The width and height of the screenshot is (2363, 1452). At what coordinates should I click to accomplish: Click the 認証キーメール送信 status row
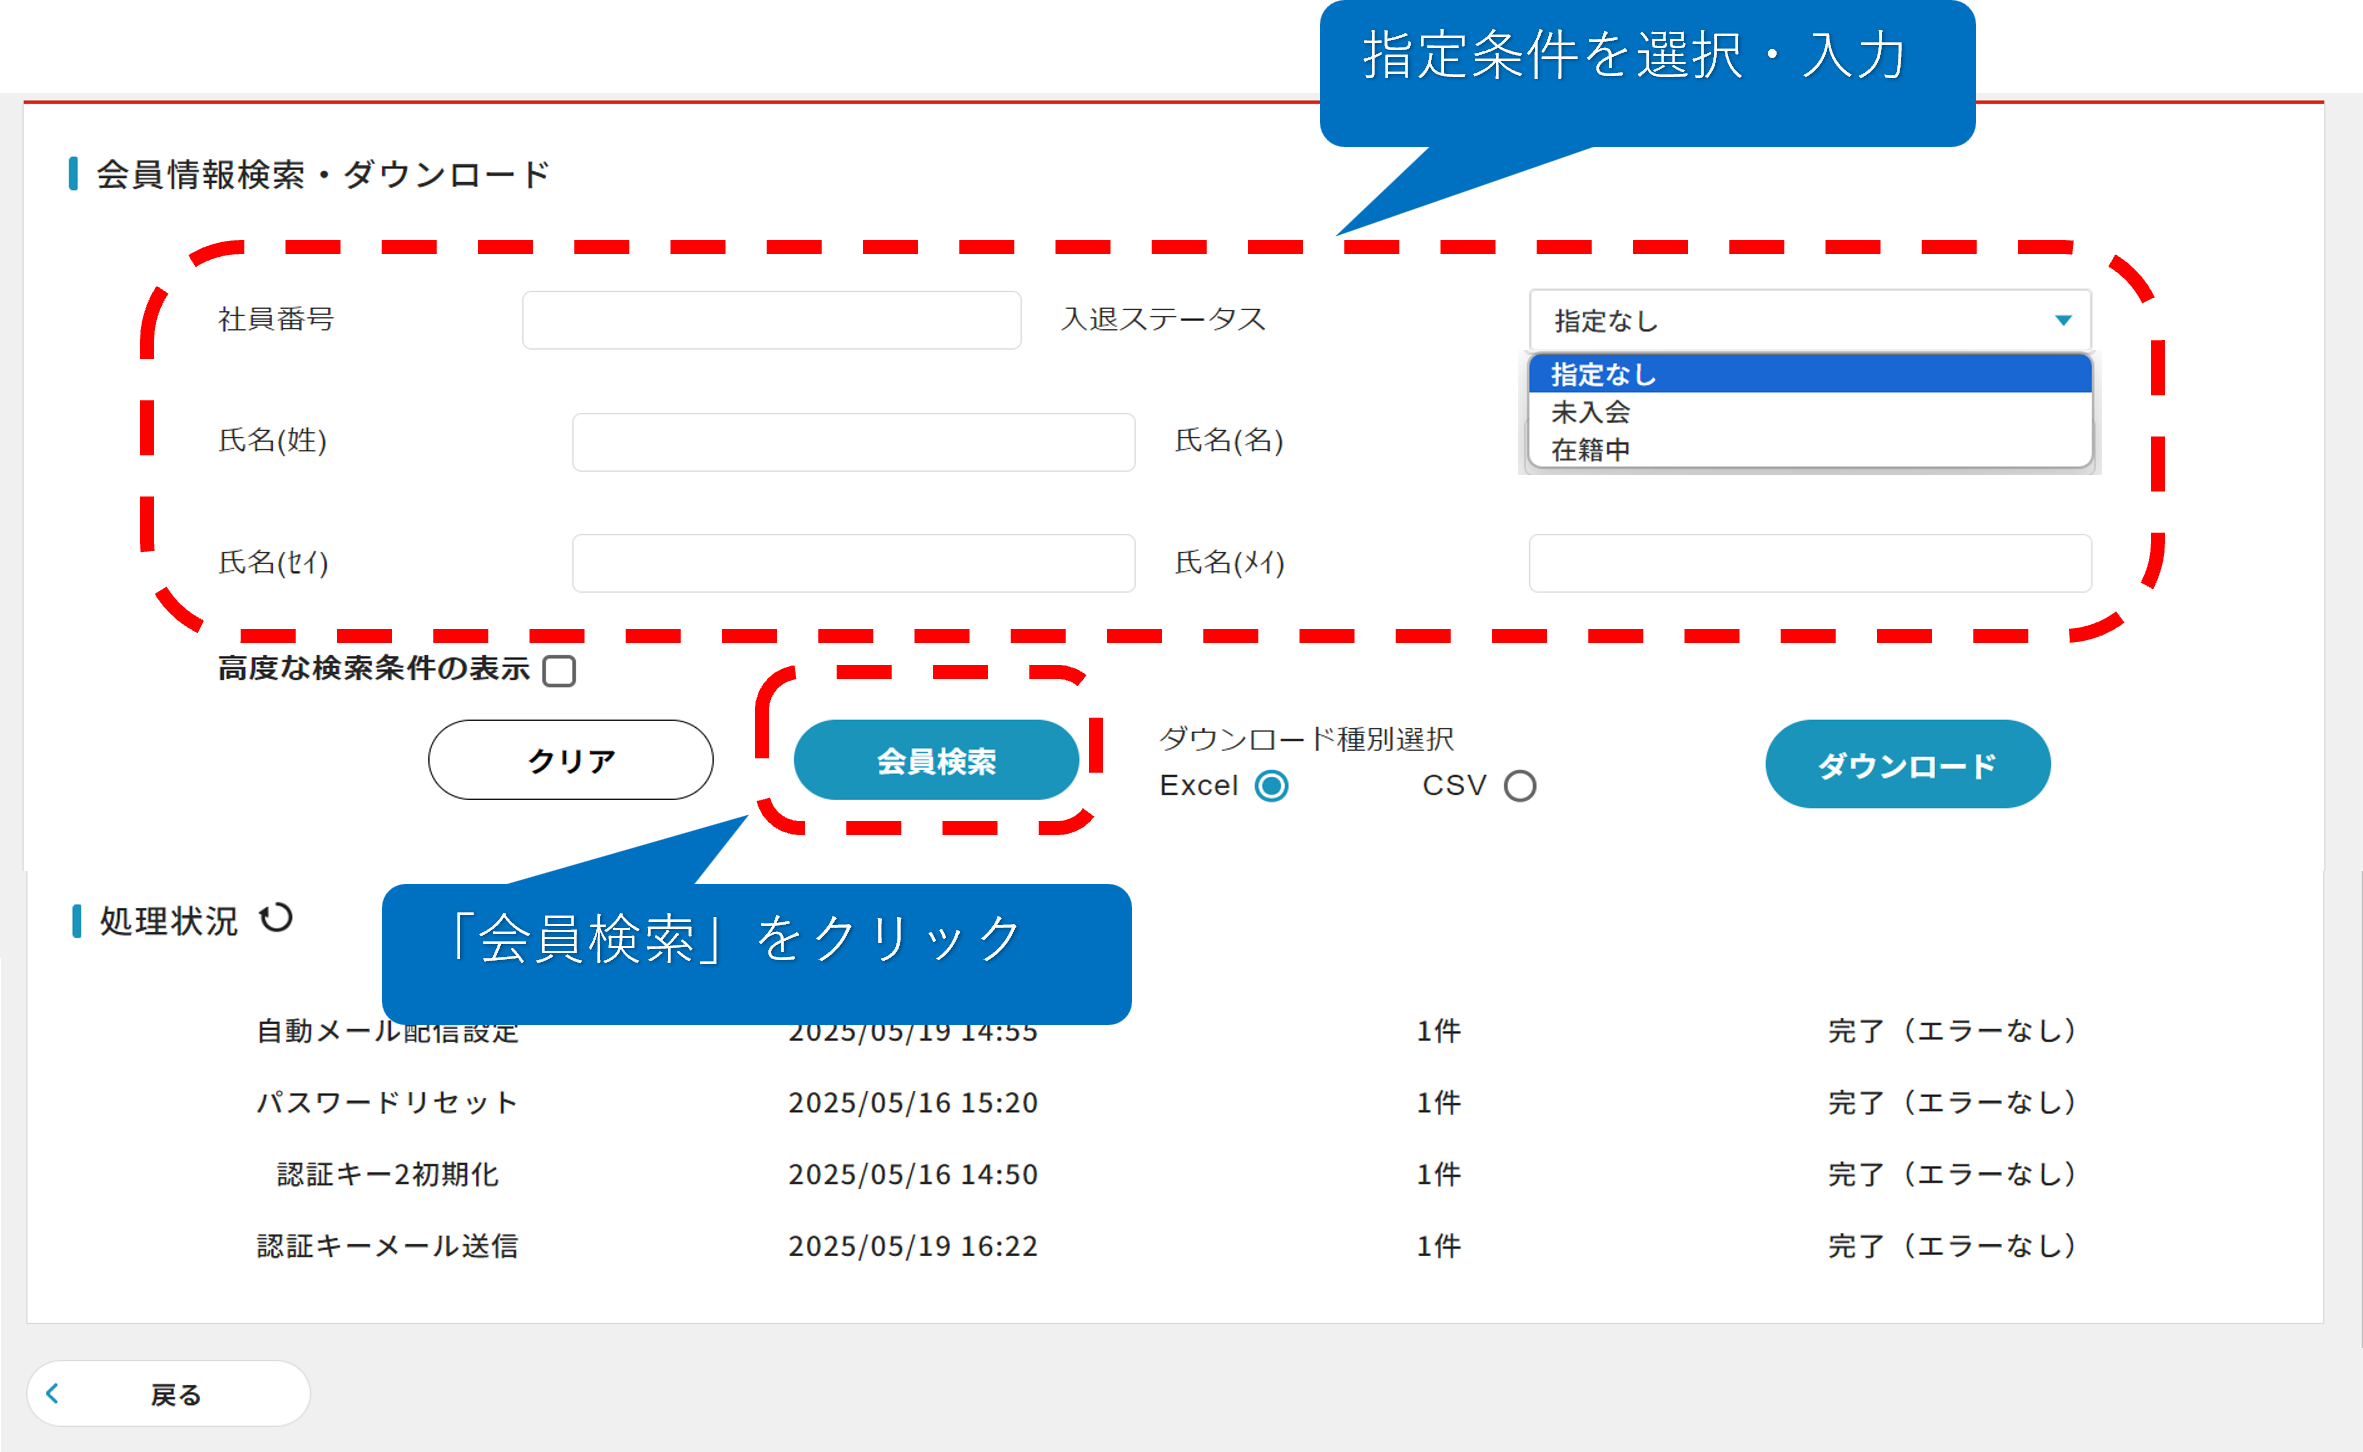point(387,1246)
